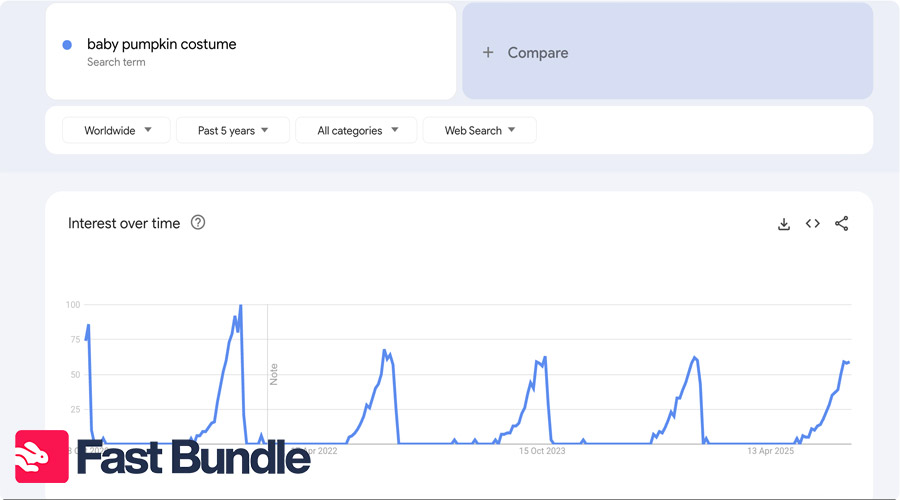
Task: Click the Interest over time heading
Action: (x=124, y=223)
